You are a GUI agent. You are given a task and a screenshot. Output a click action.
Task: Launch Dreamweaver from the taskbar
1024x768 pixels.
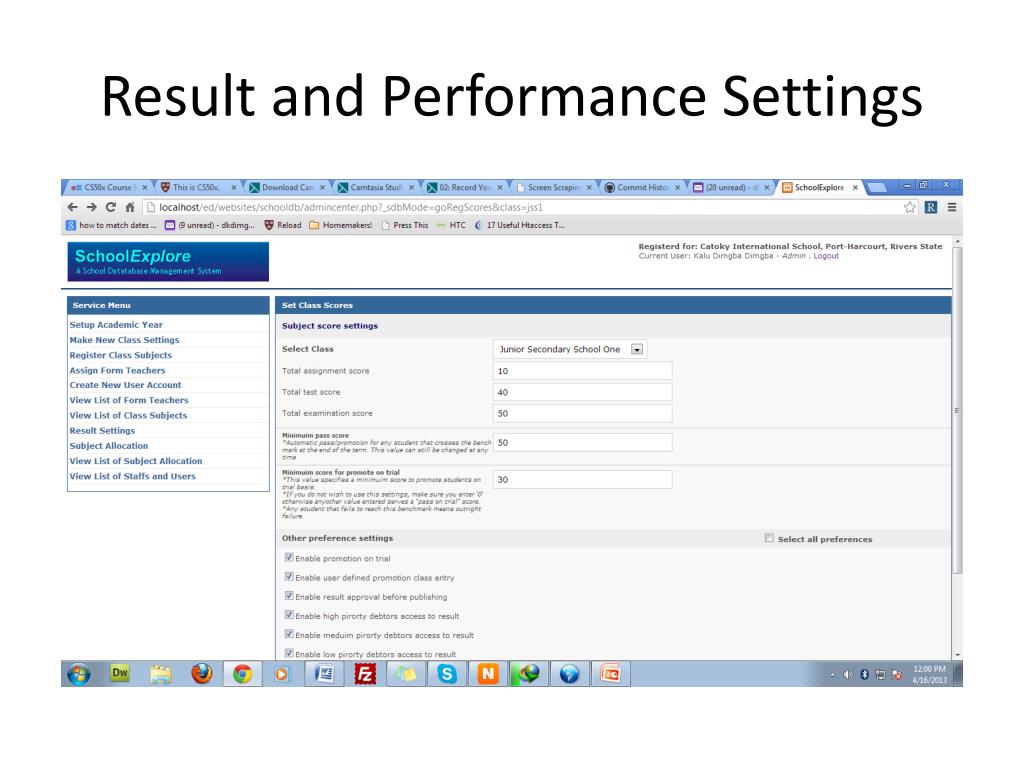[120, 673]
